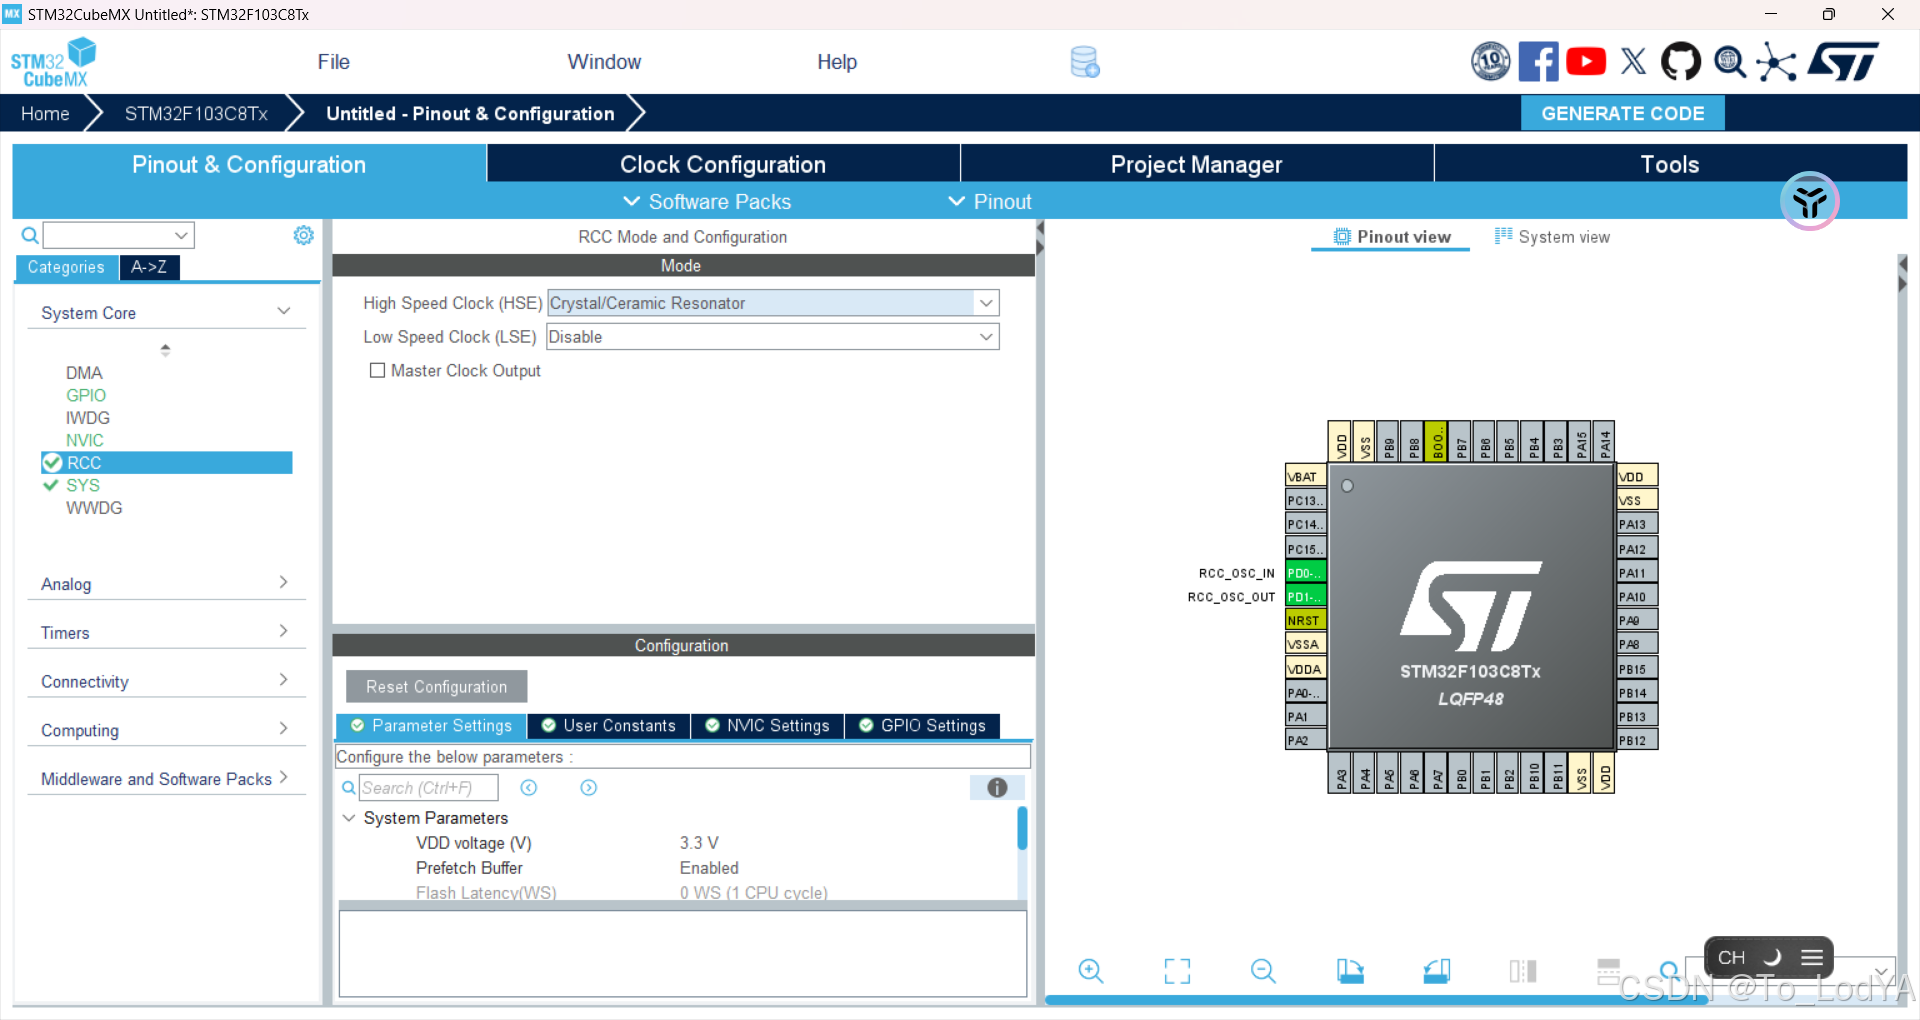Image resolution: width=1920 pixels, height=1020 pixels.
Task: Open the peripheral search combo box
Action: (x=118, y=235)
